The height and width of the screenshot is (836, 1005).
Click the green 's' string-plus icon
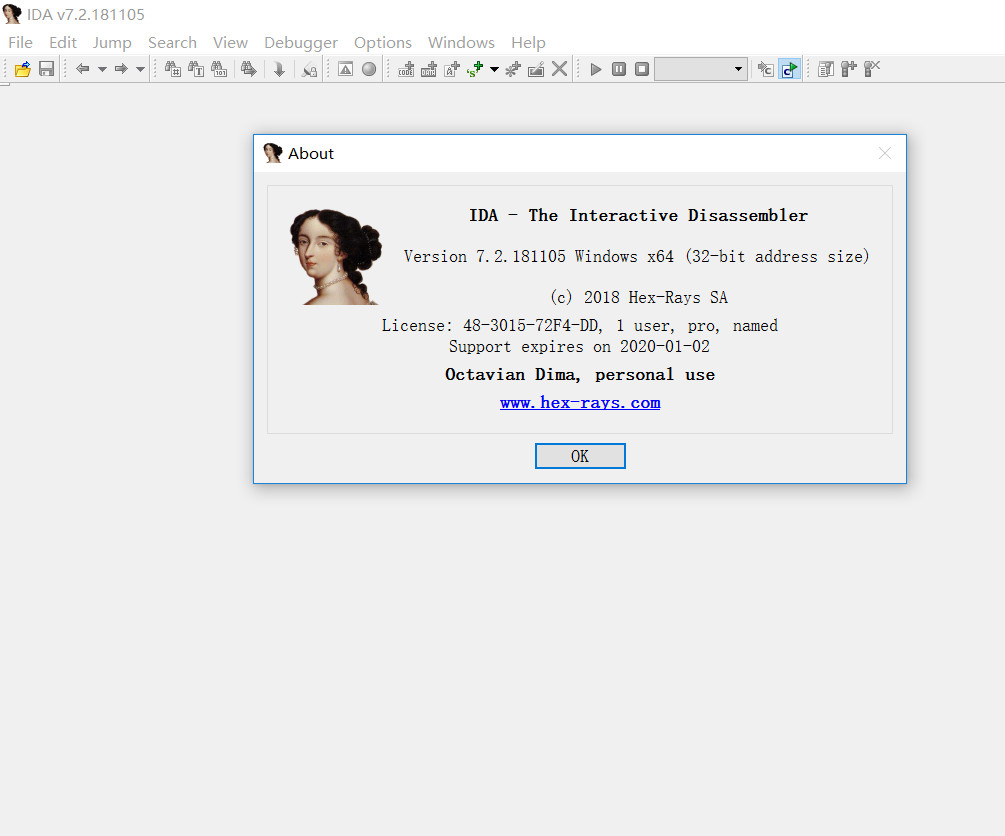coord(475,69)
